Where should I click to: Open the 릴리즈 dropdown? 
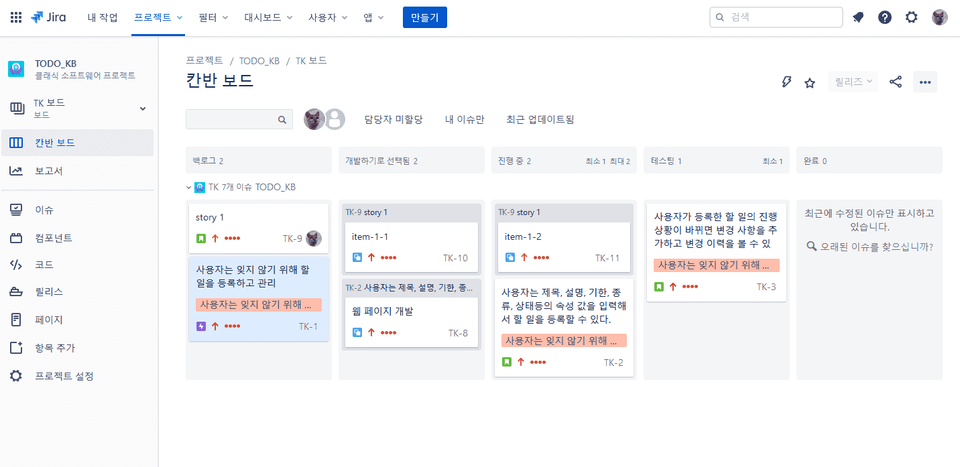(853, 82)
